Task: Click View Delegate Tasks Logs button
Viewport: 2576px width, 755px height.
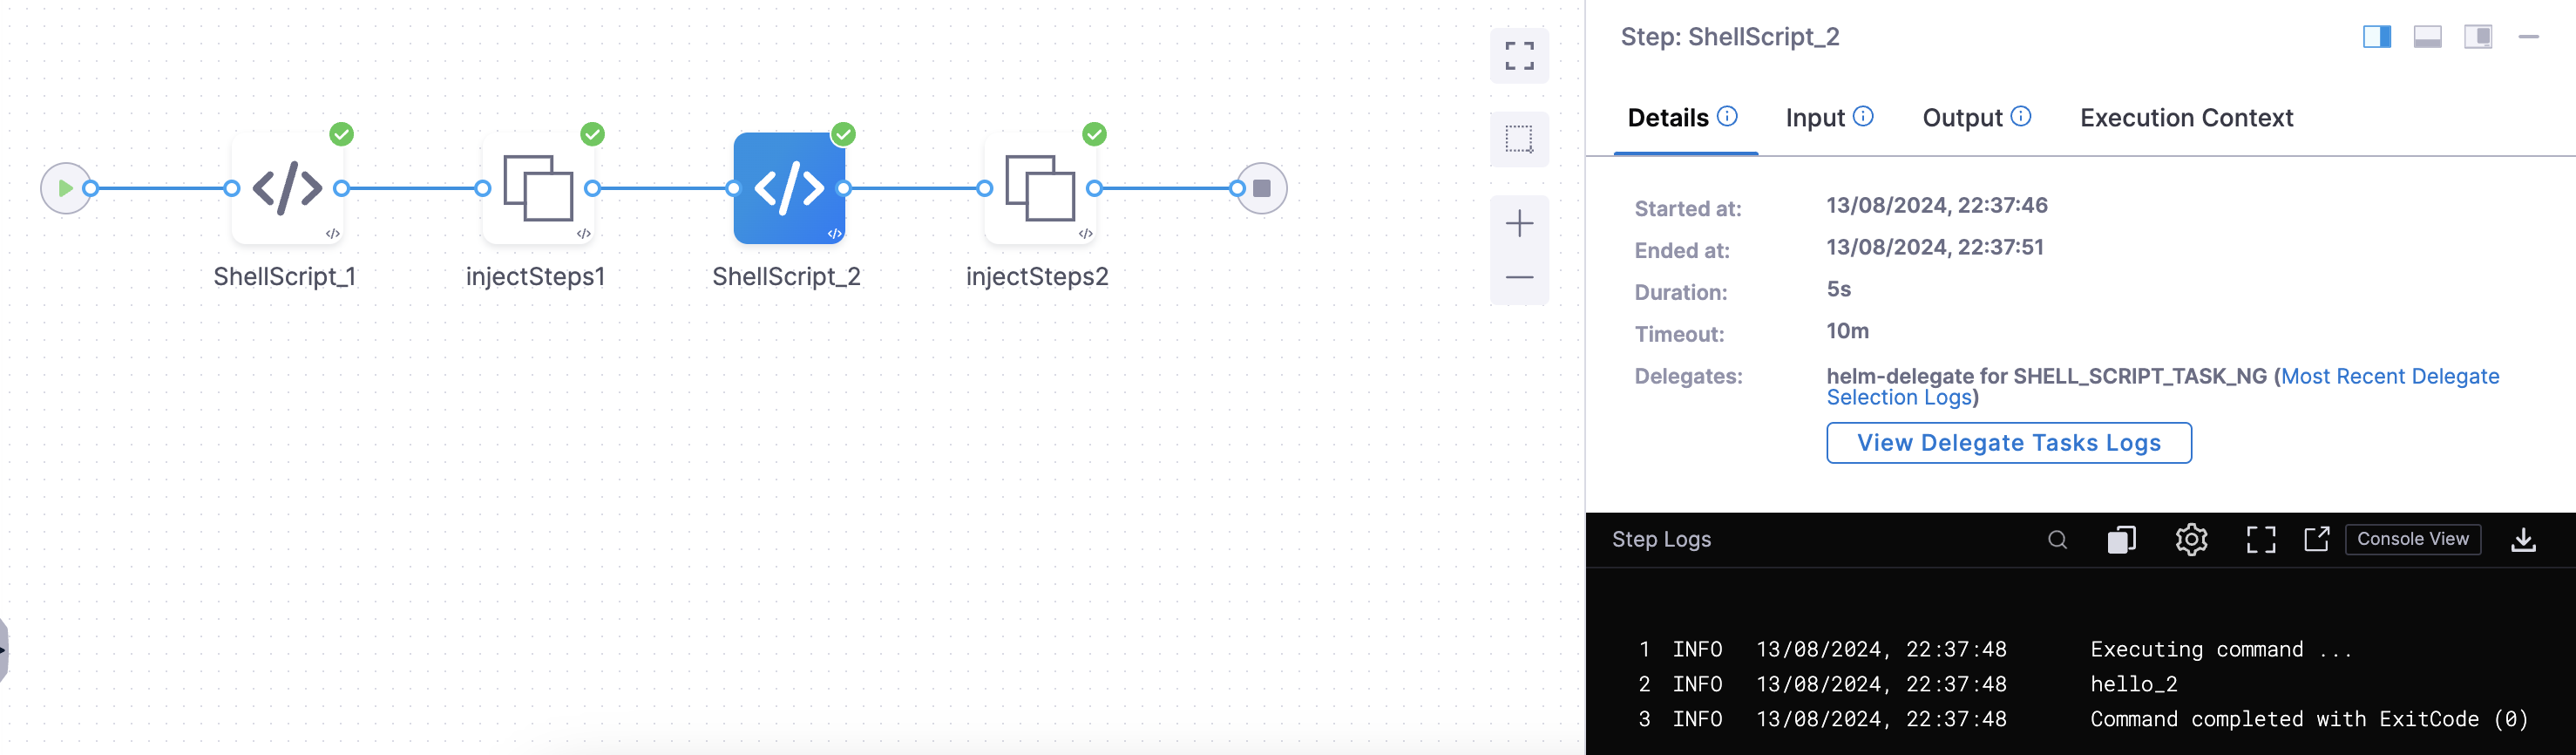Action: (2008, 443)
